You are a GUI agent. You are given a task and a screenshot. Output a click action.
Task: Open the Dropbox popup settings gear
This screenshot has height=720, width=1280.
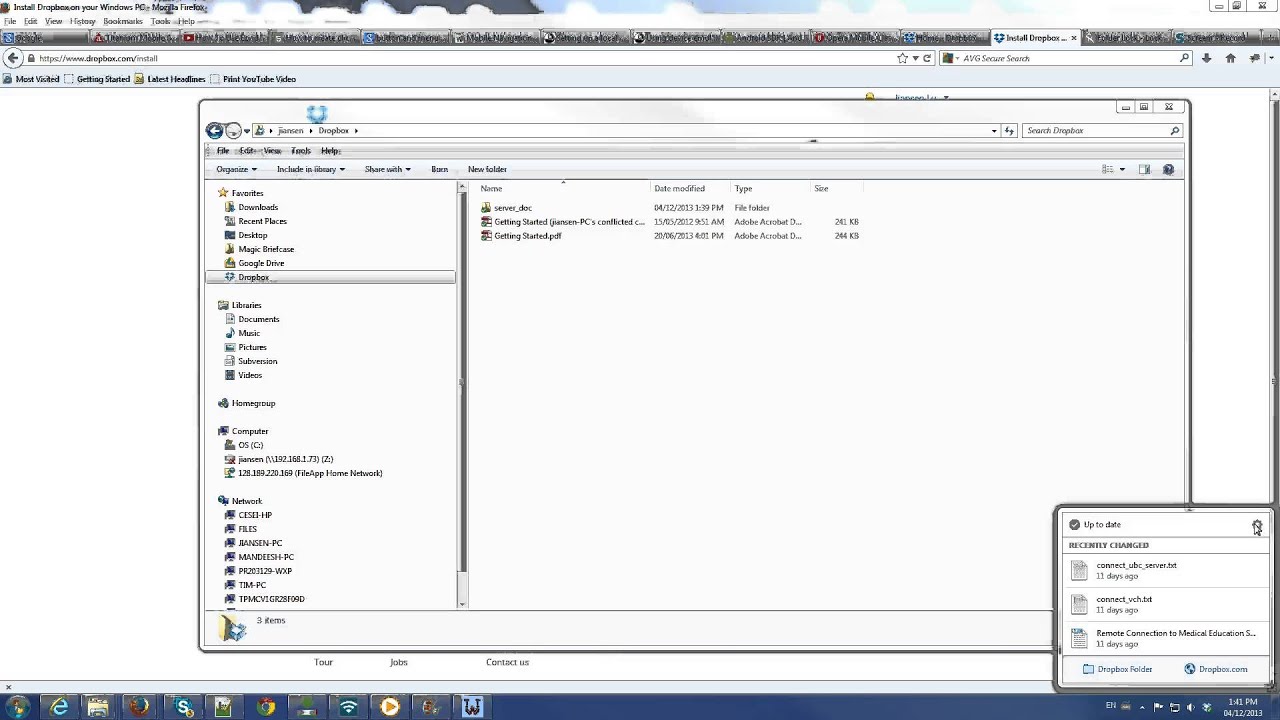coord(1257,524)
